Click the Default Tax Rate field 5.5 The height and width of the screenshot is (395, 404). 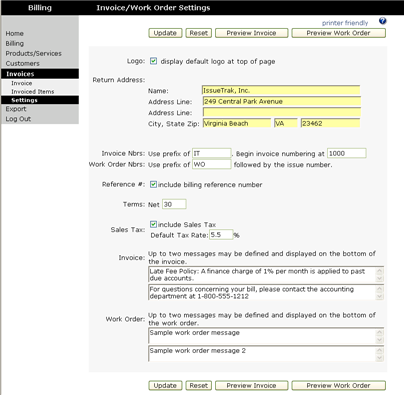click(x=221, y=235)
